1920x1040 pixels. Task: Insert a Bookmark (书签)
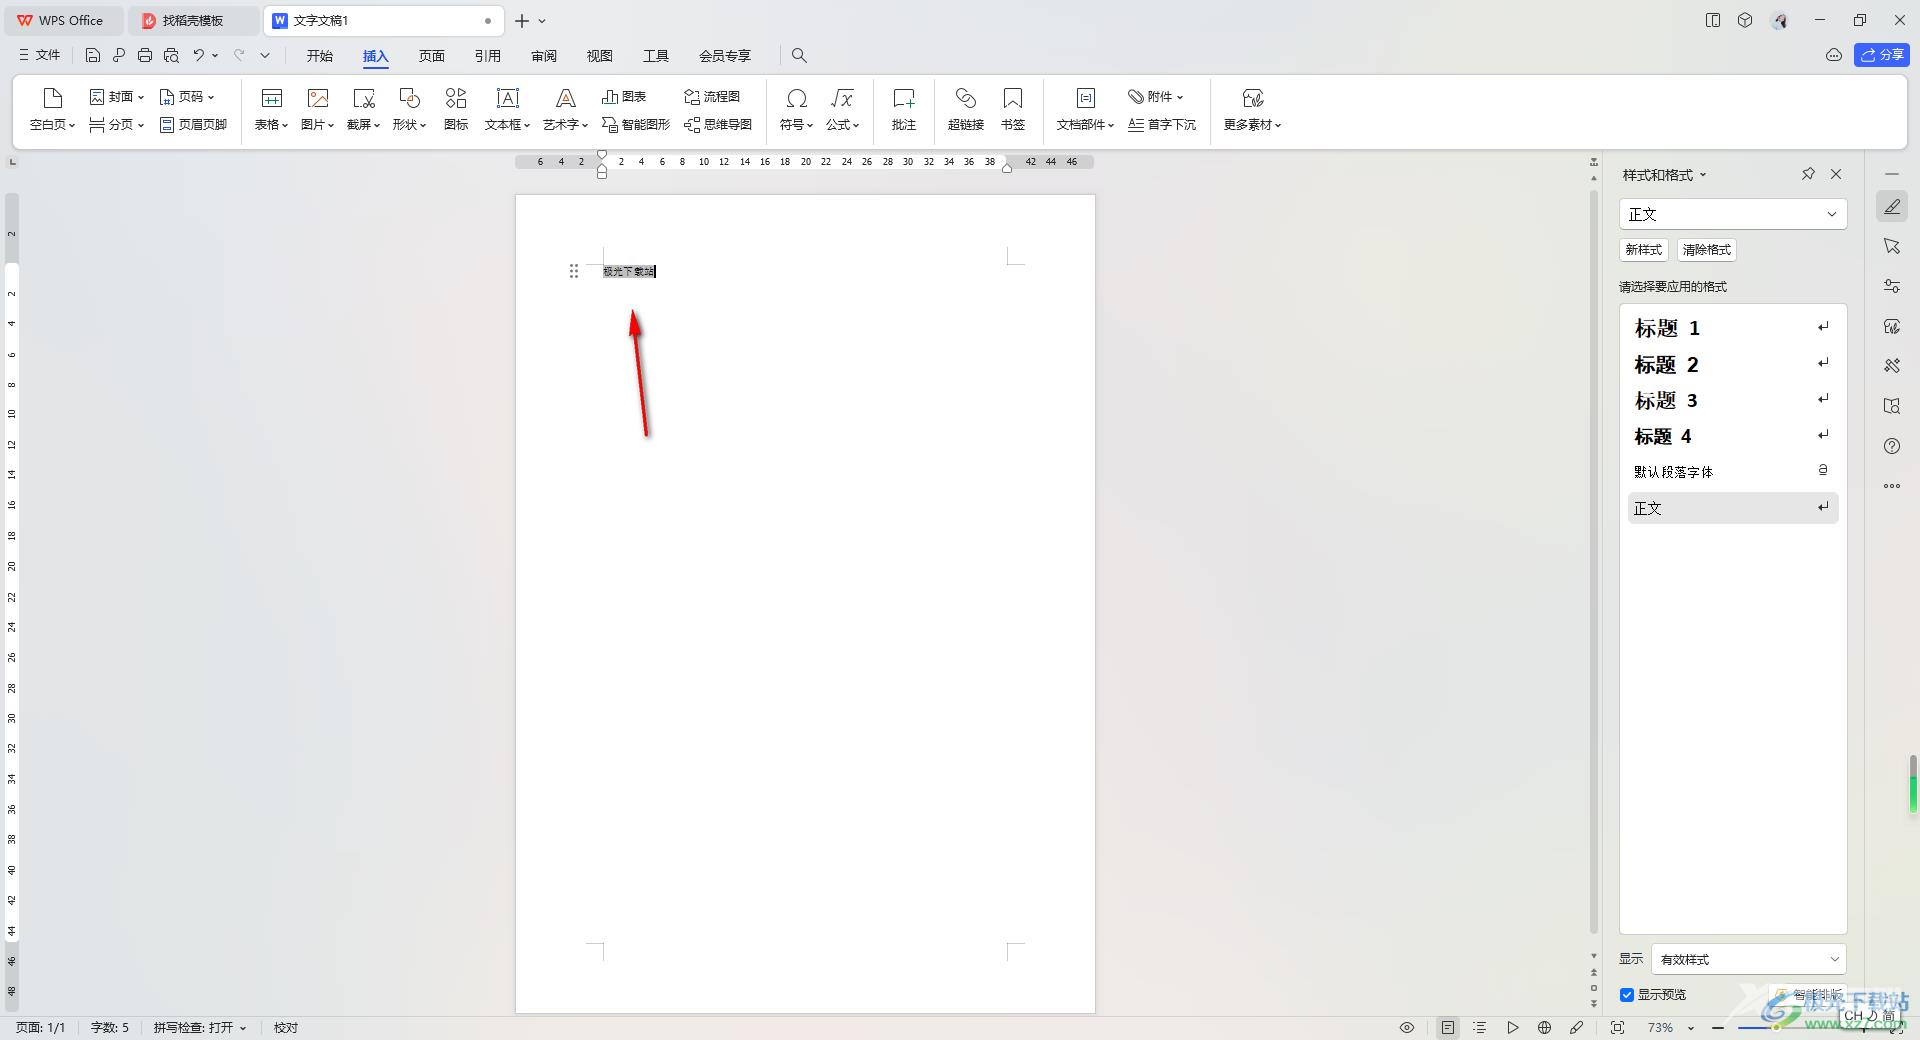tap(1013, 110)
